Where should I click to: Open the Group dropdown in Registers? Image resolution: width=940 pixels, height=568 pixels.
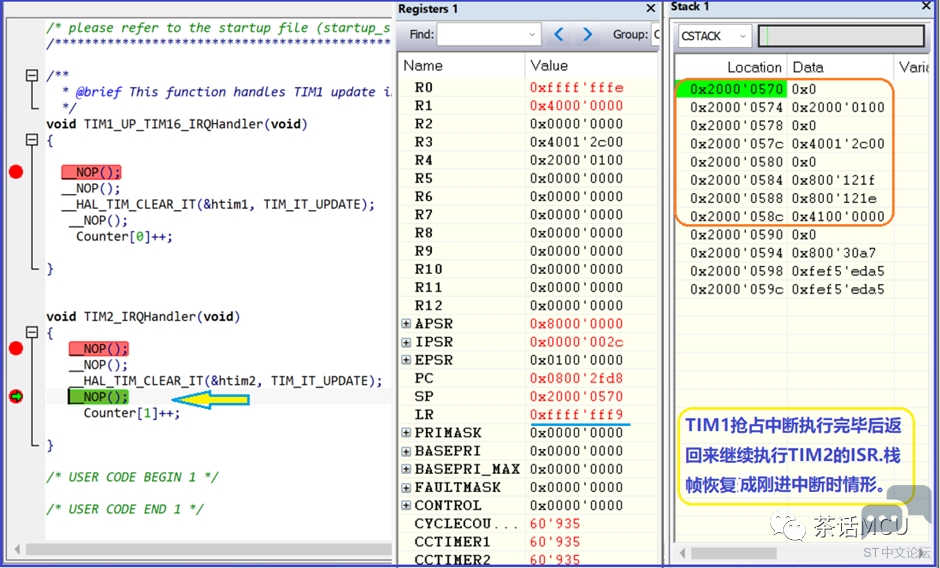656,34
